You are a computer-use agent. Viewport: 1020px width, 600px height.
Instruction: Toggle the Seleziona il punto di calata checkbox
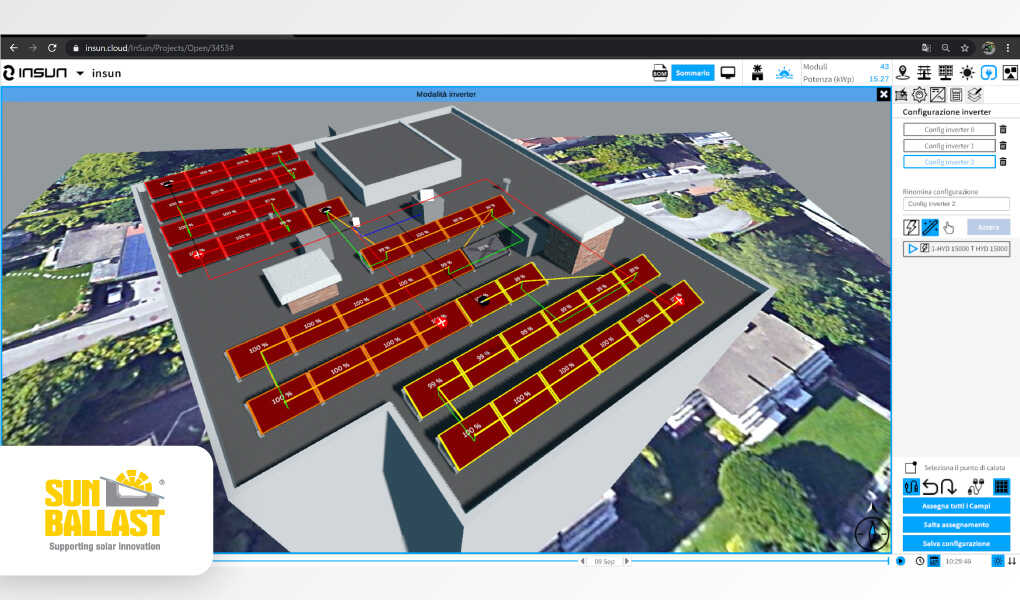(x=910, y=467)
